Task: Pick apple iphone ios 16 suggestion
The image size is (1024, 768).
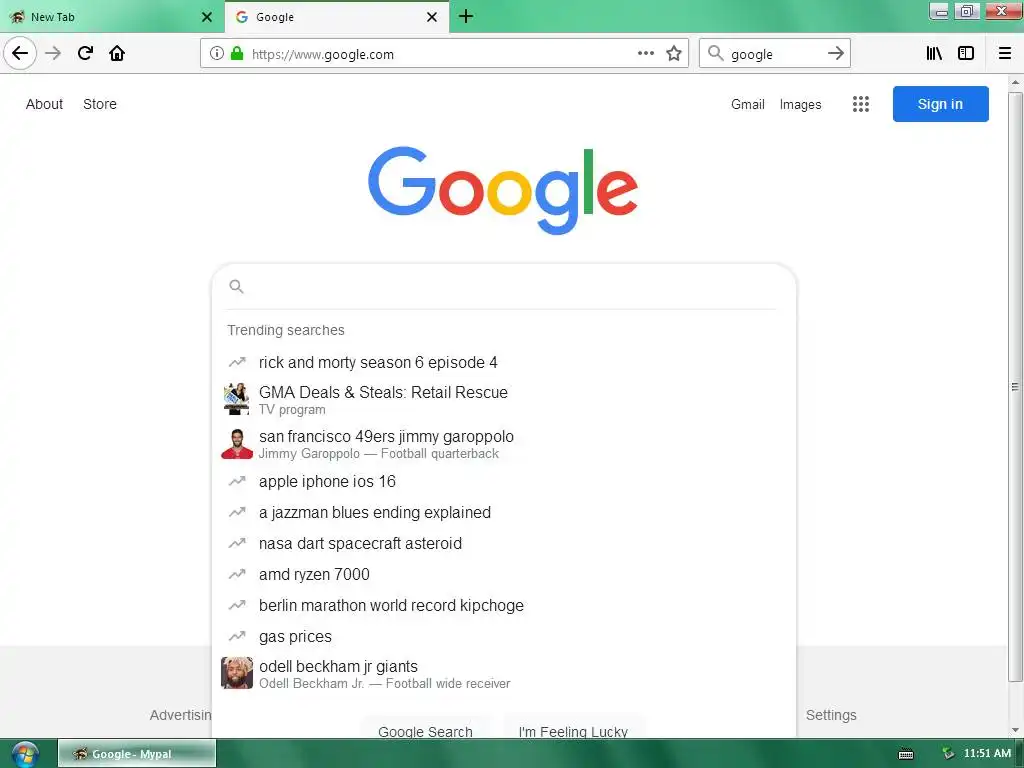Action: (504, 481)
